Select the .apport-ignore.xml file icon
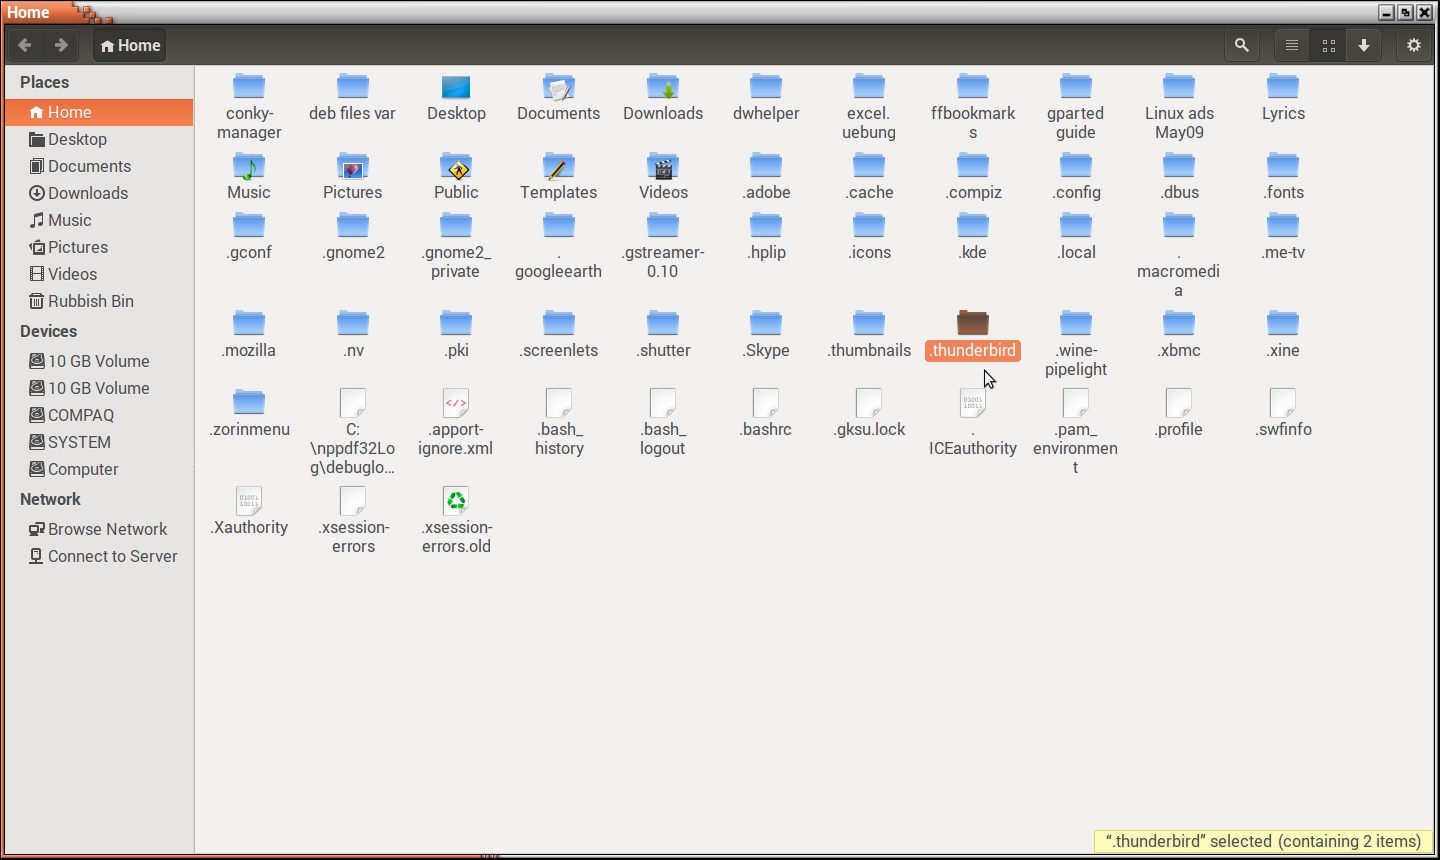 pyautogui.click(x=456, y=404)
